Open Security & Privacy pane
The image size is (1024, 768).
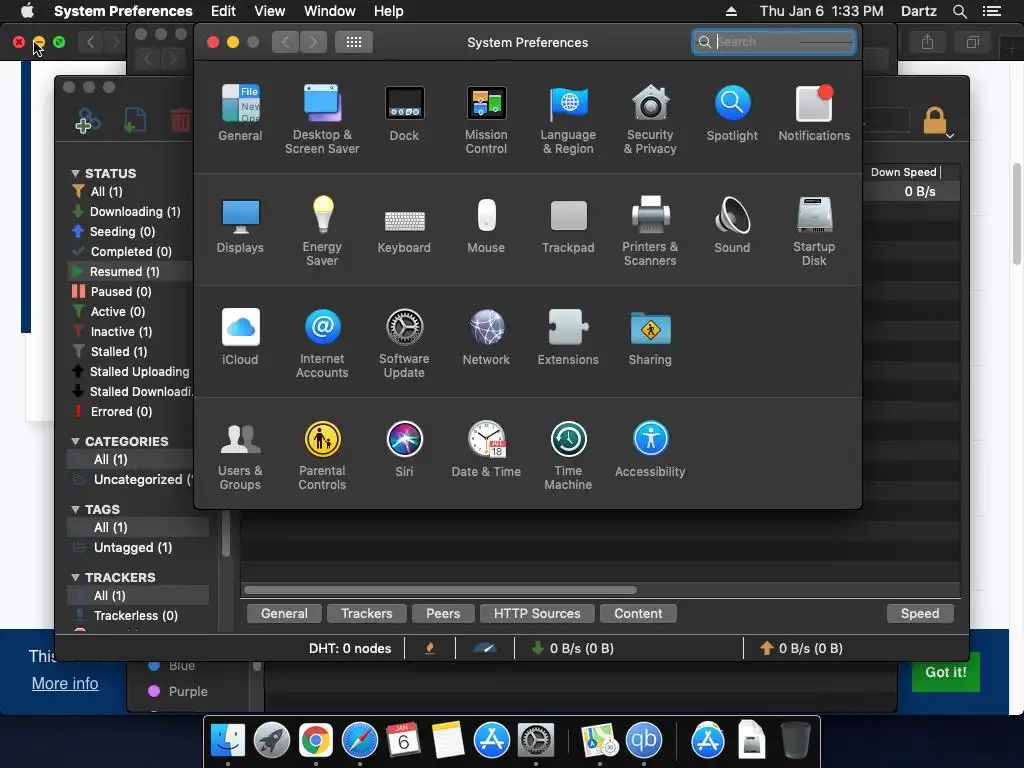pos(650,120)
